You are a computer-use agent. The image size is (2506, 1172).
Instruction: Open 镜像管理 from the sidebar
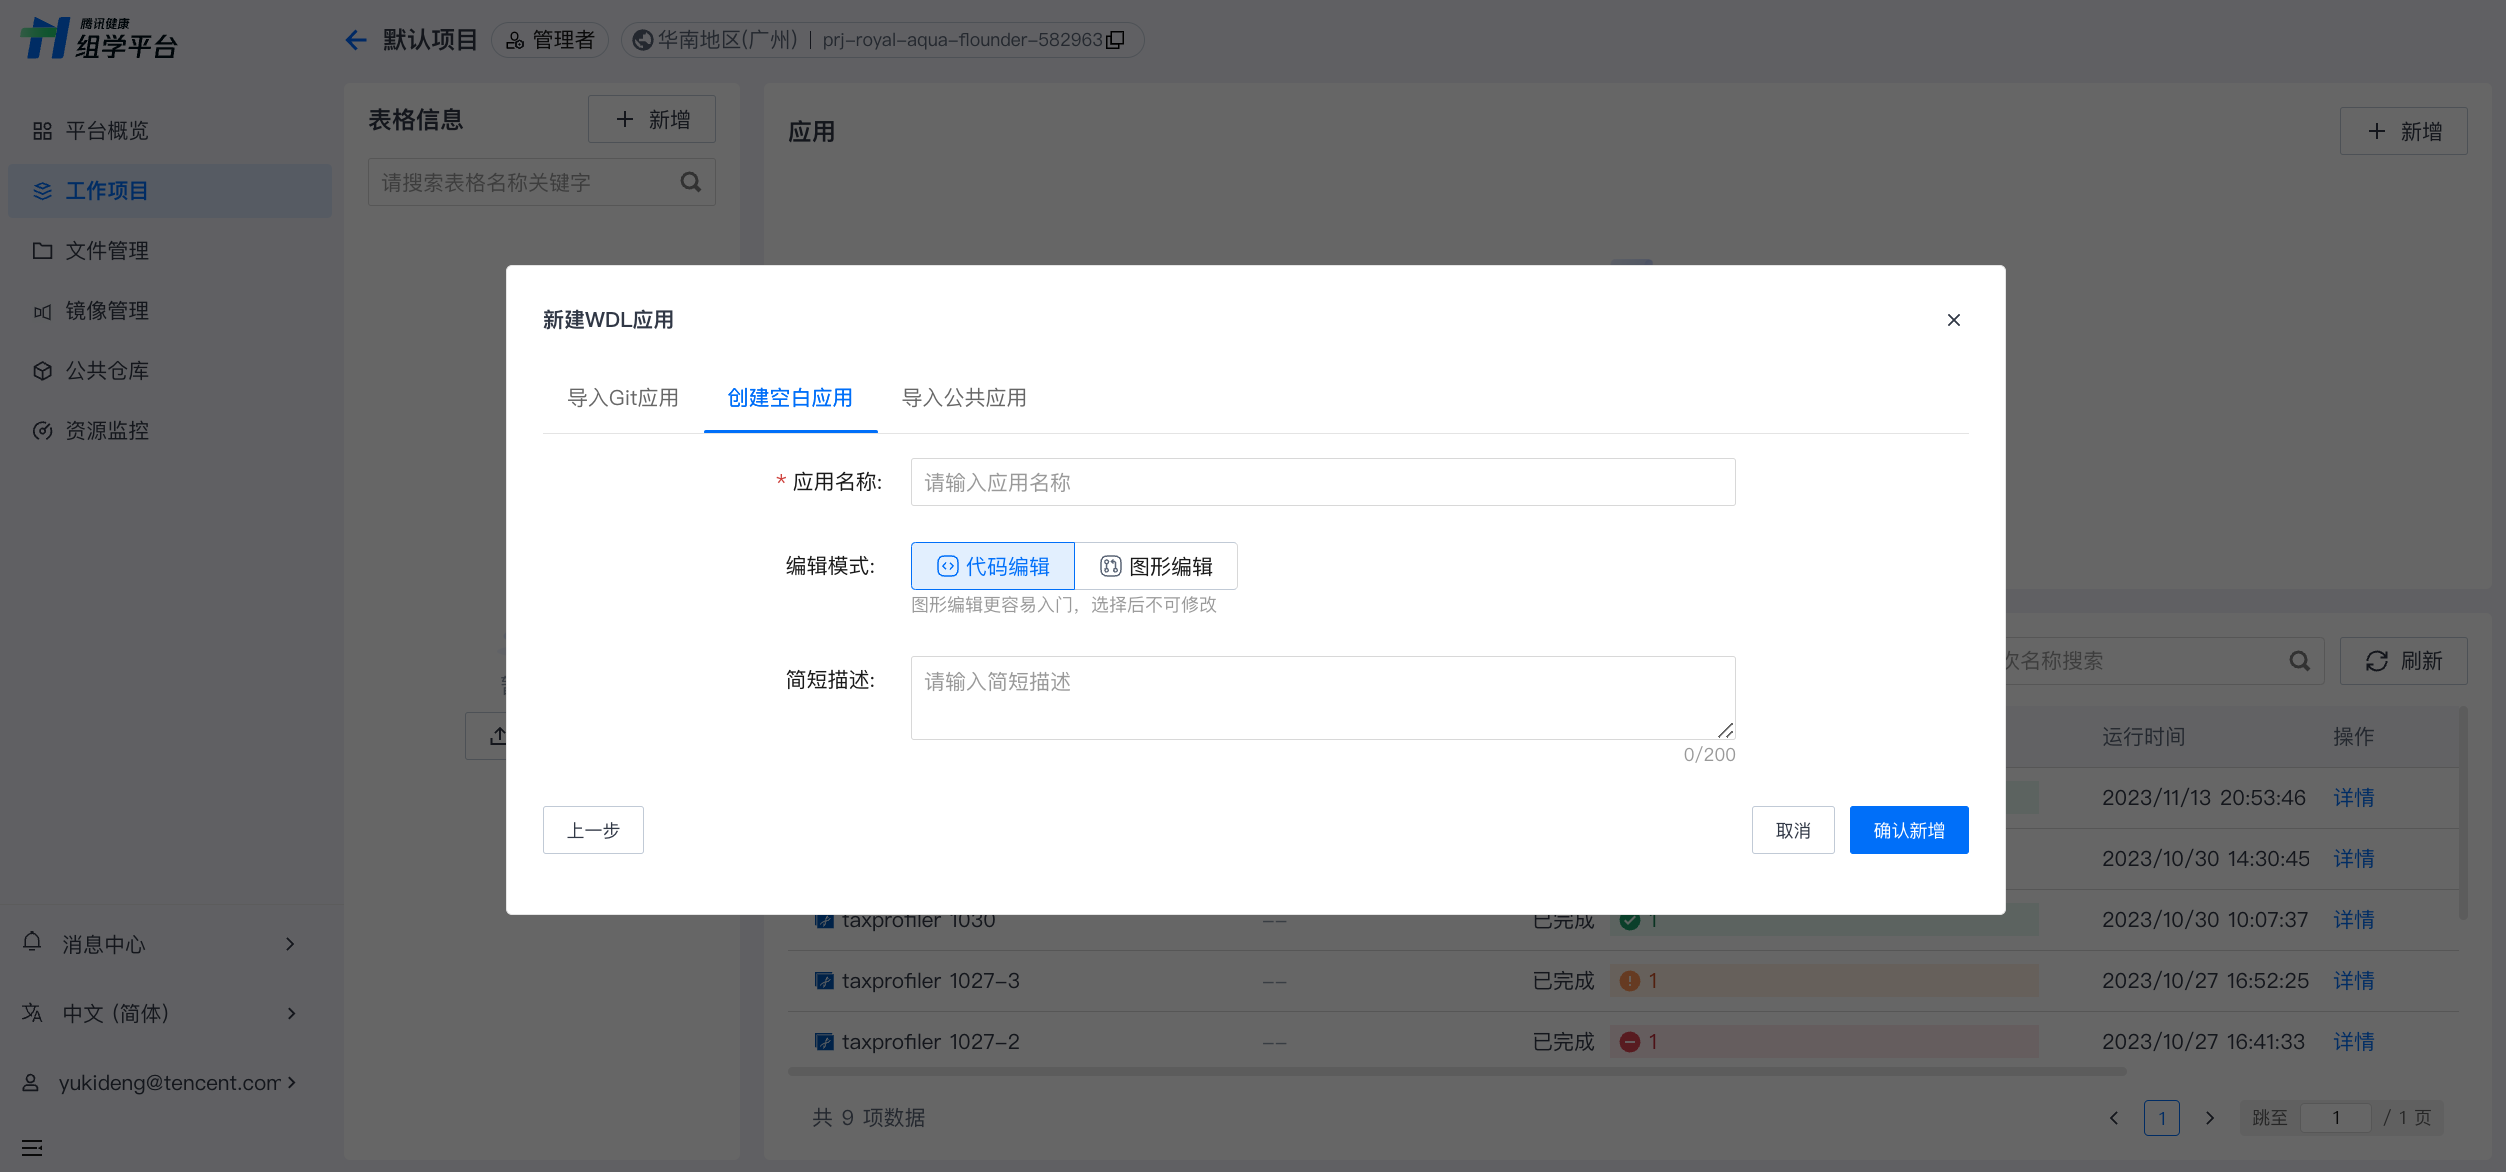(106, 311)
